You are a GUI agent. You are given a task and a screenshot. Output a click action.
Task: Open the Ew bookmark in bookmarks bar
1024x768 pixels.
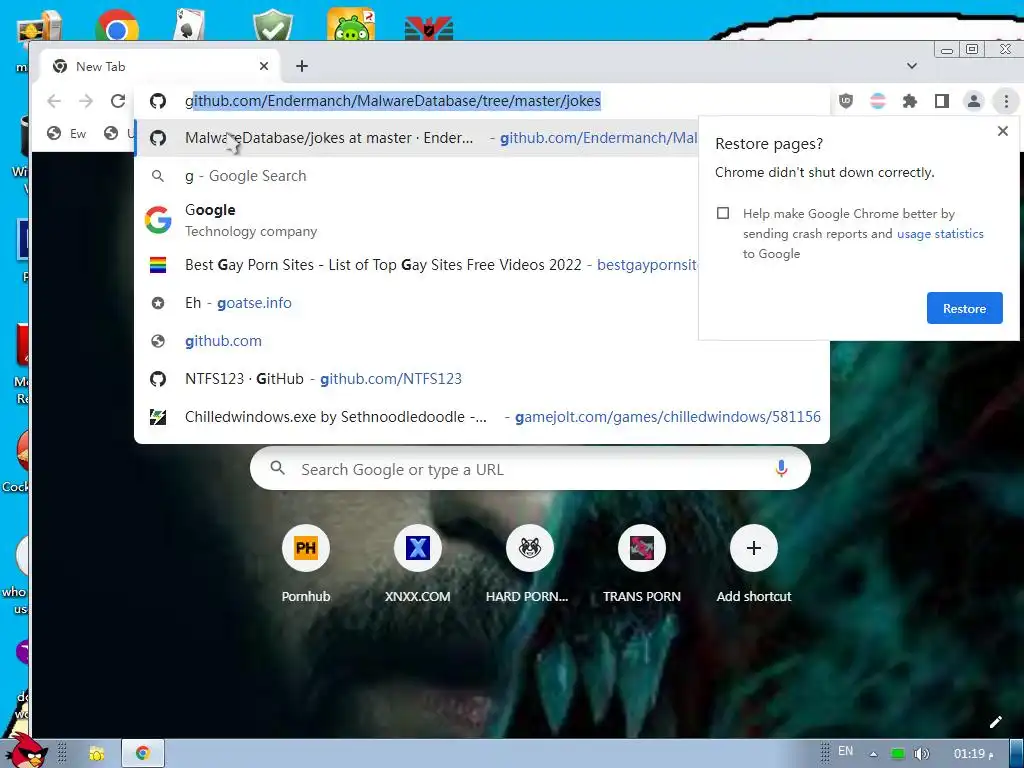(x=67, y=134)
